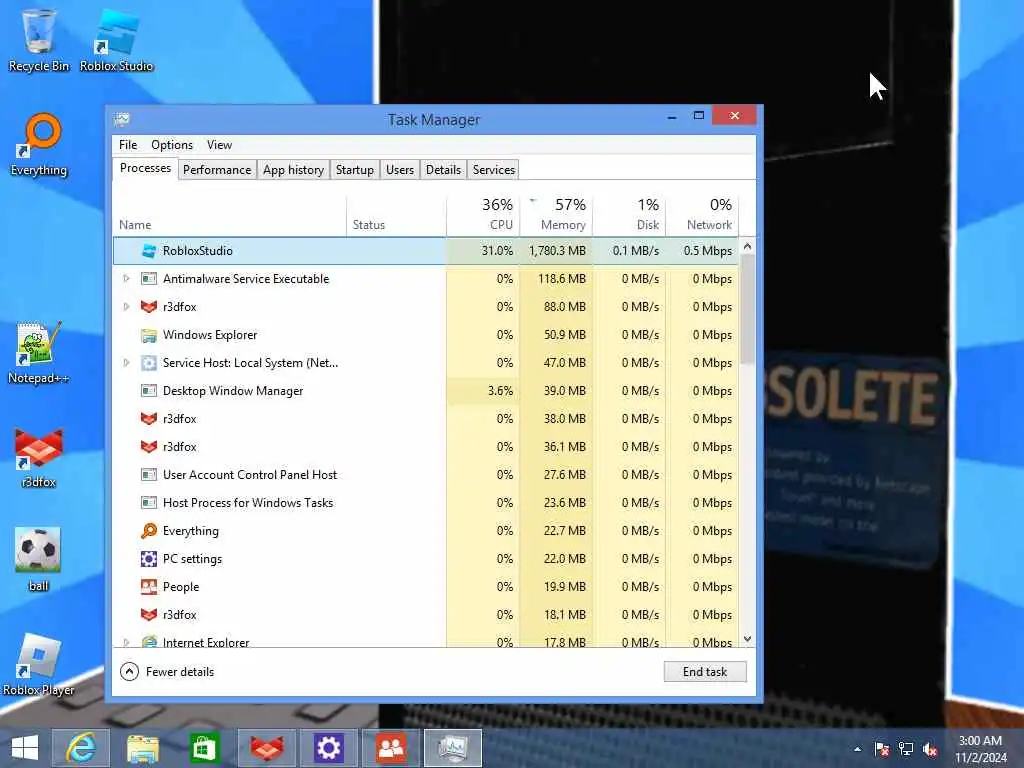Screen dimensions: 1024x768
Task: Open the People app on taskbar
Action: [x=391, y=748]
